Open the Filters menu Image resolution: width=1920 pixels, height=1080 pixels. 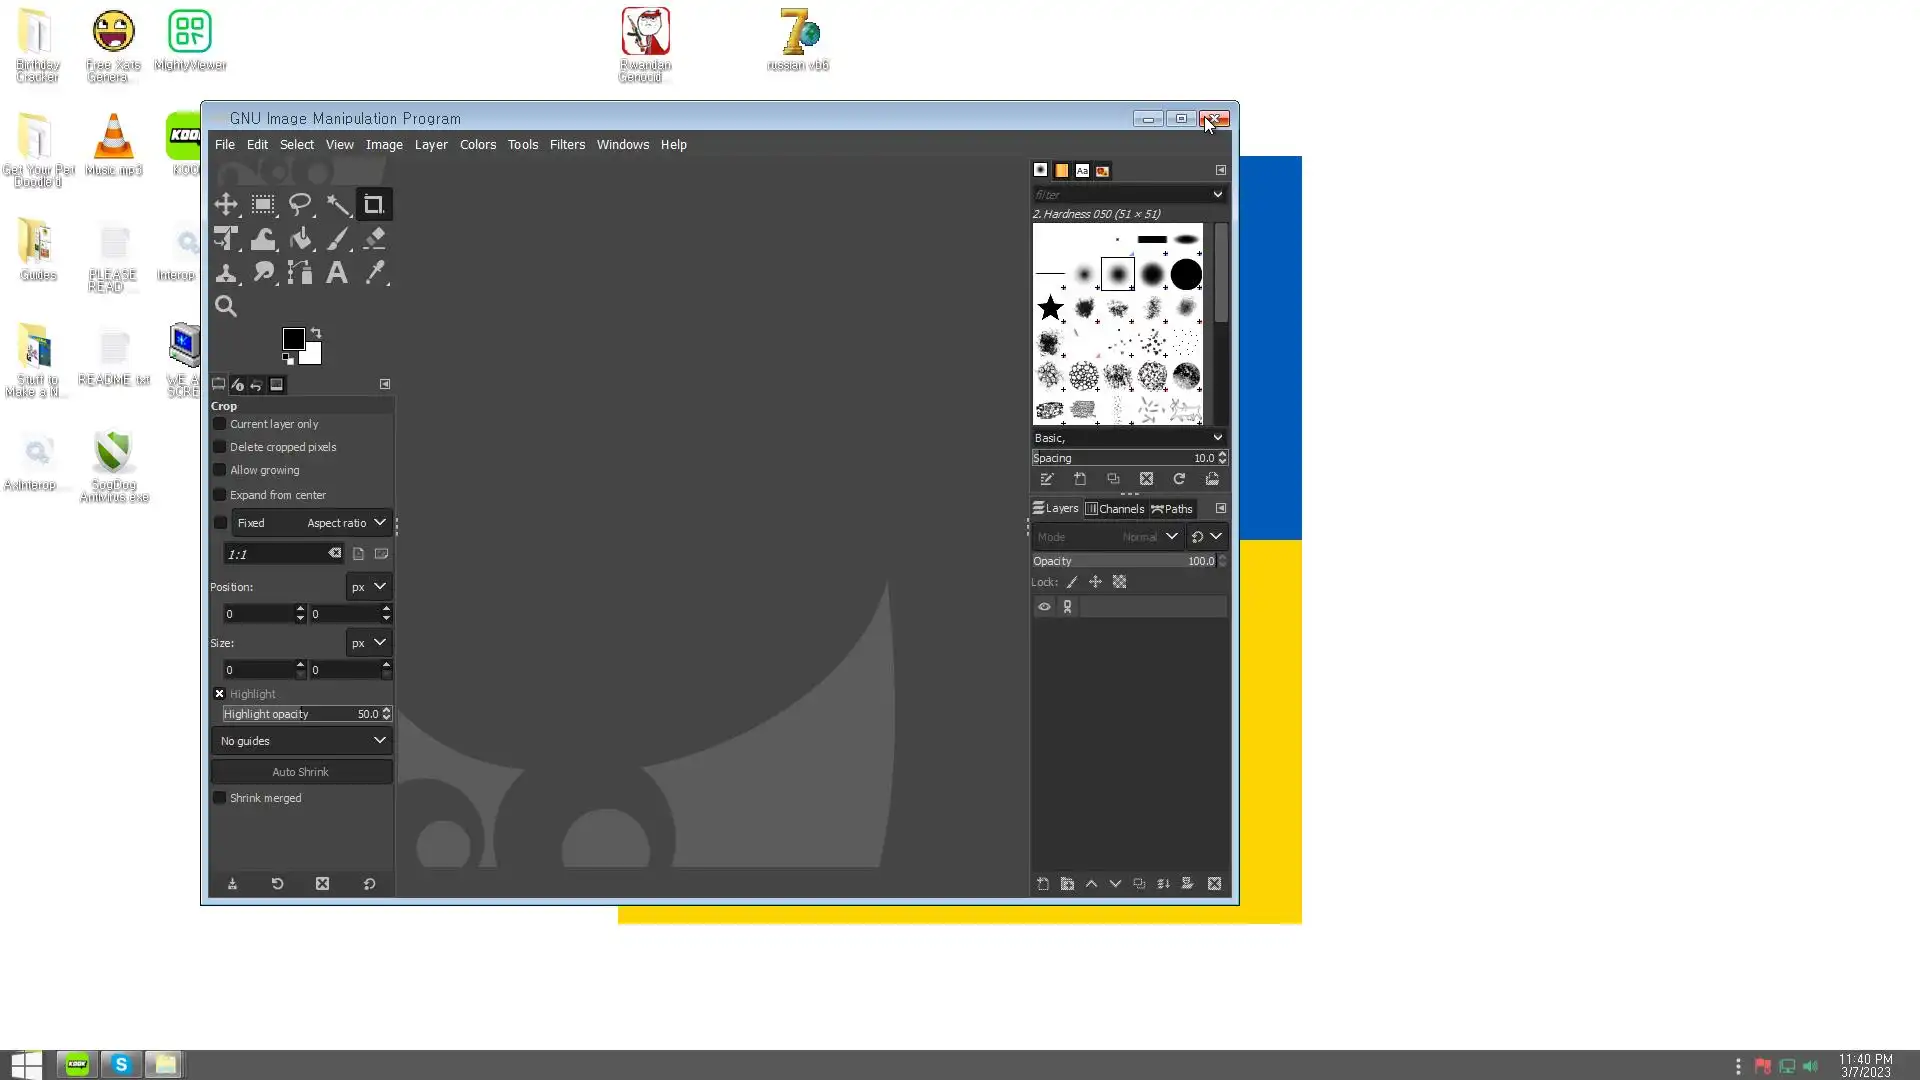[567, 145]
